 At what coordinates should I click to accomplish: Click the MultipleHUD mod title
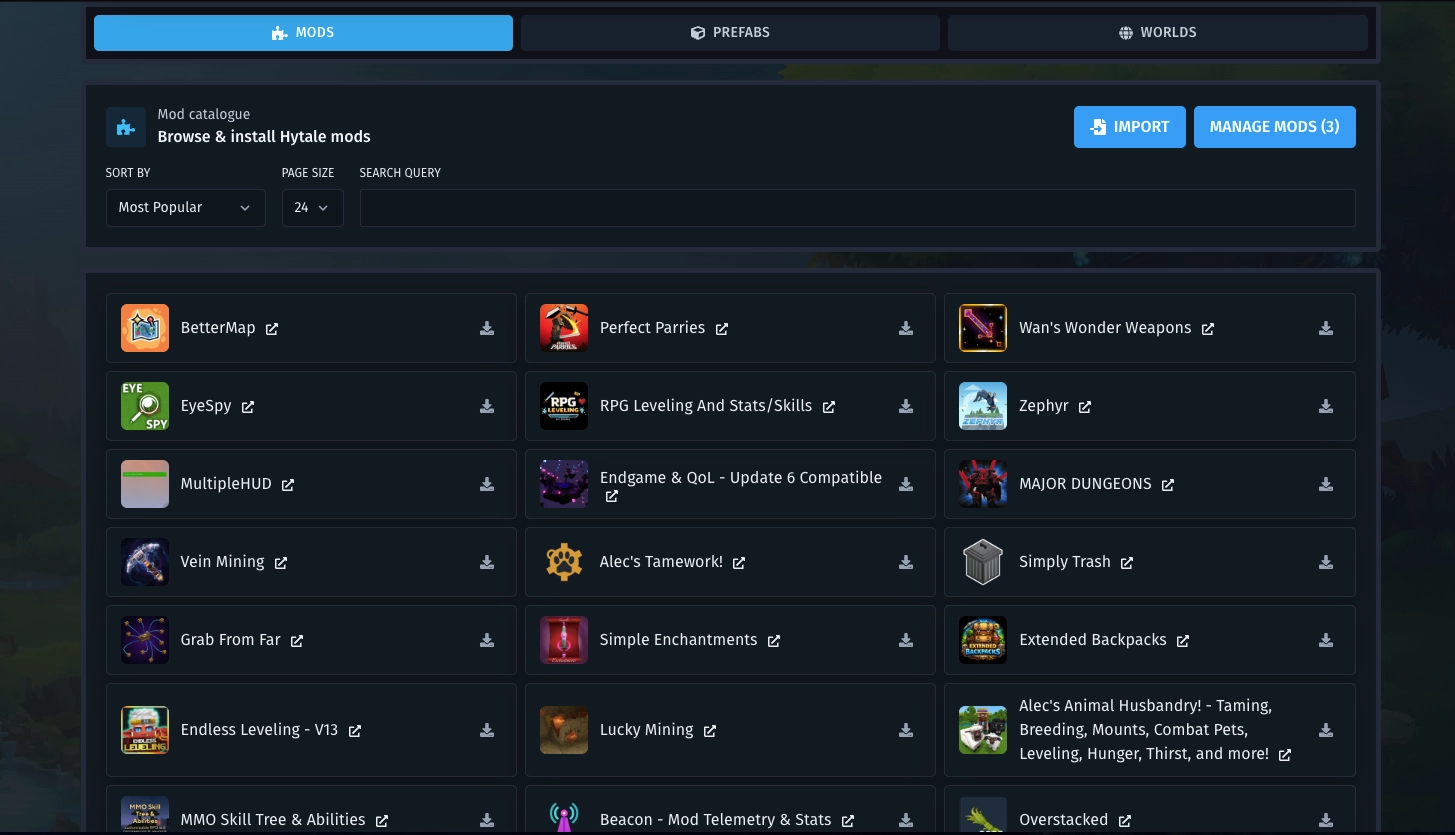click(x=226, y=484)
